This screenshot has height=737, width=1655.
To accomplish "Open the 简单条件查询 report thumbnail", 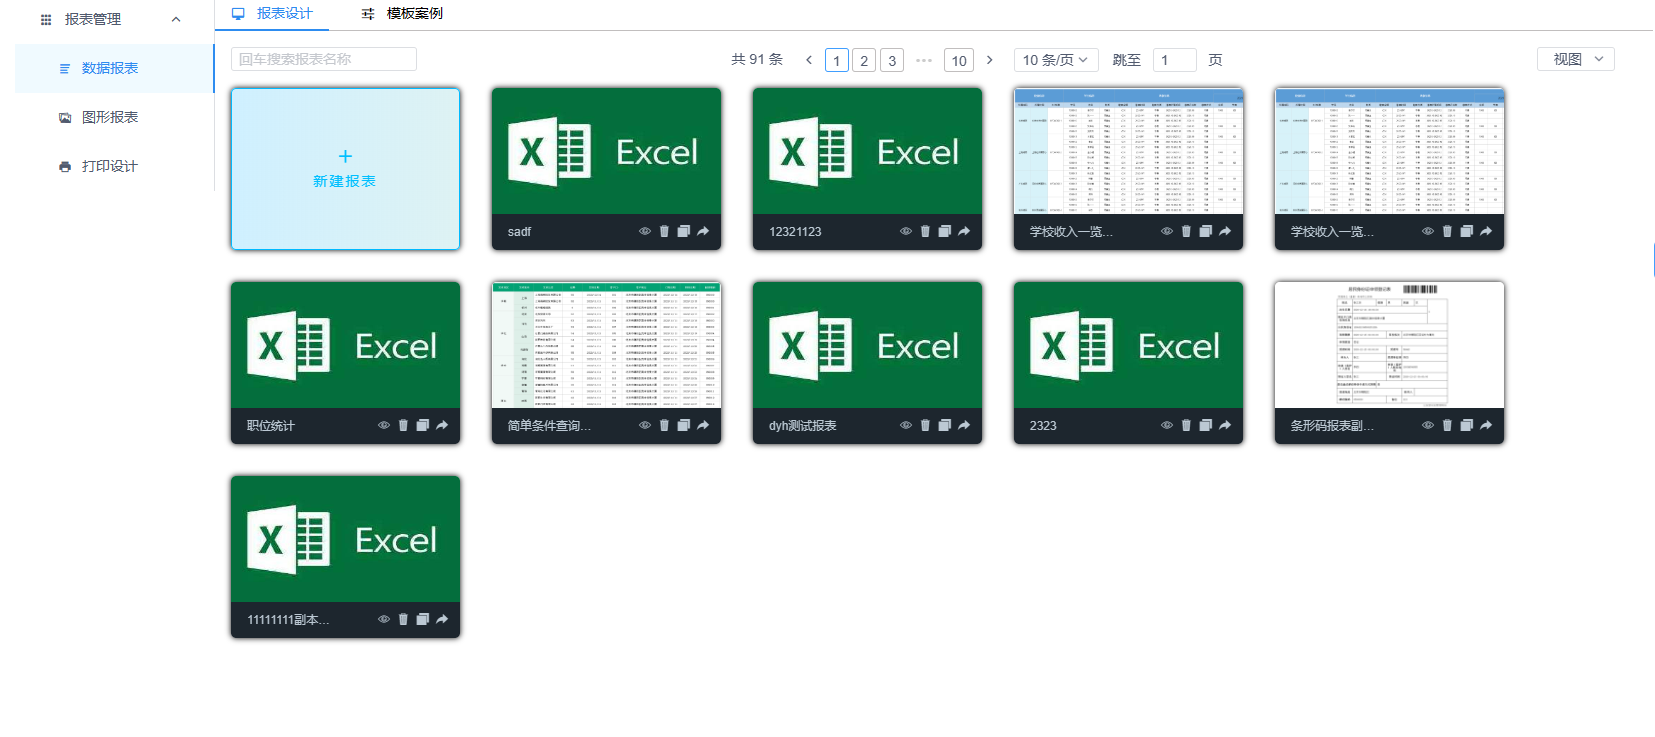I will coord(606,345).
